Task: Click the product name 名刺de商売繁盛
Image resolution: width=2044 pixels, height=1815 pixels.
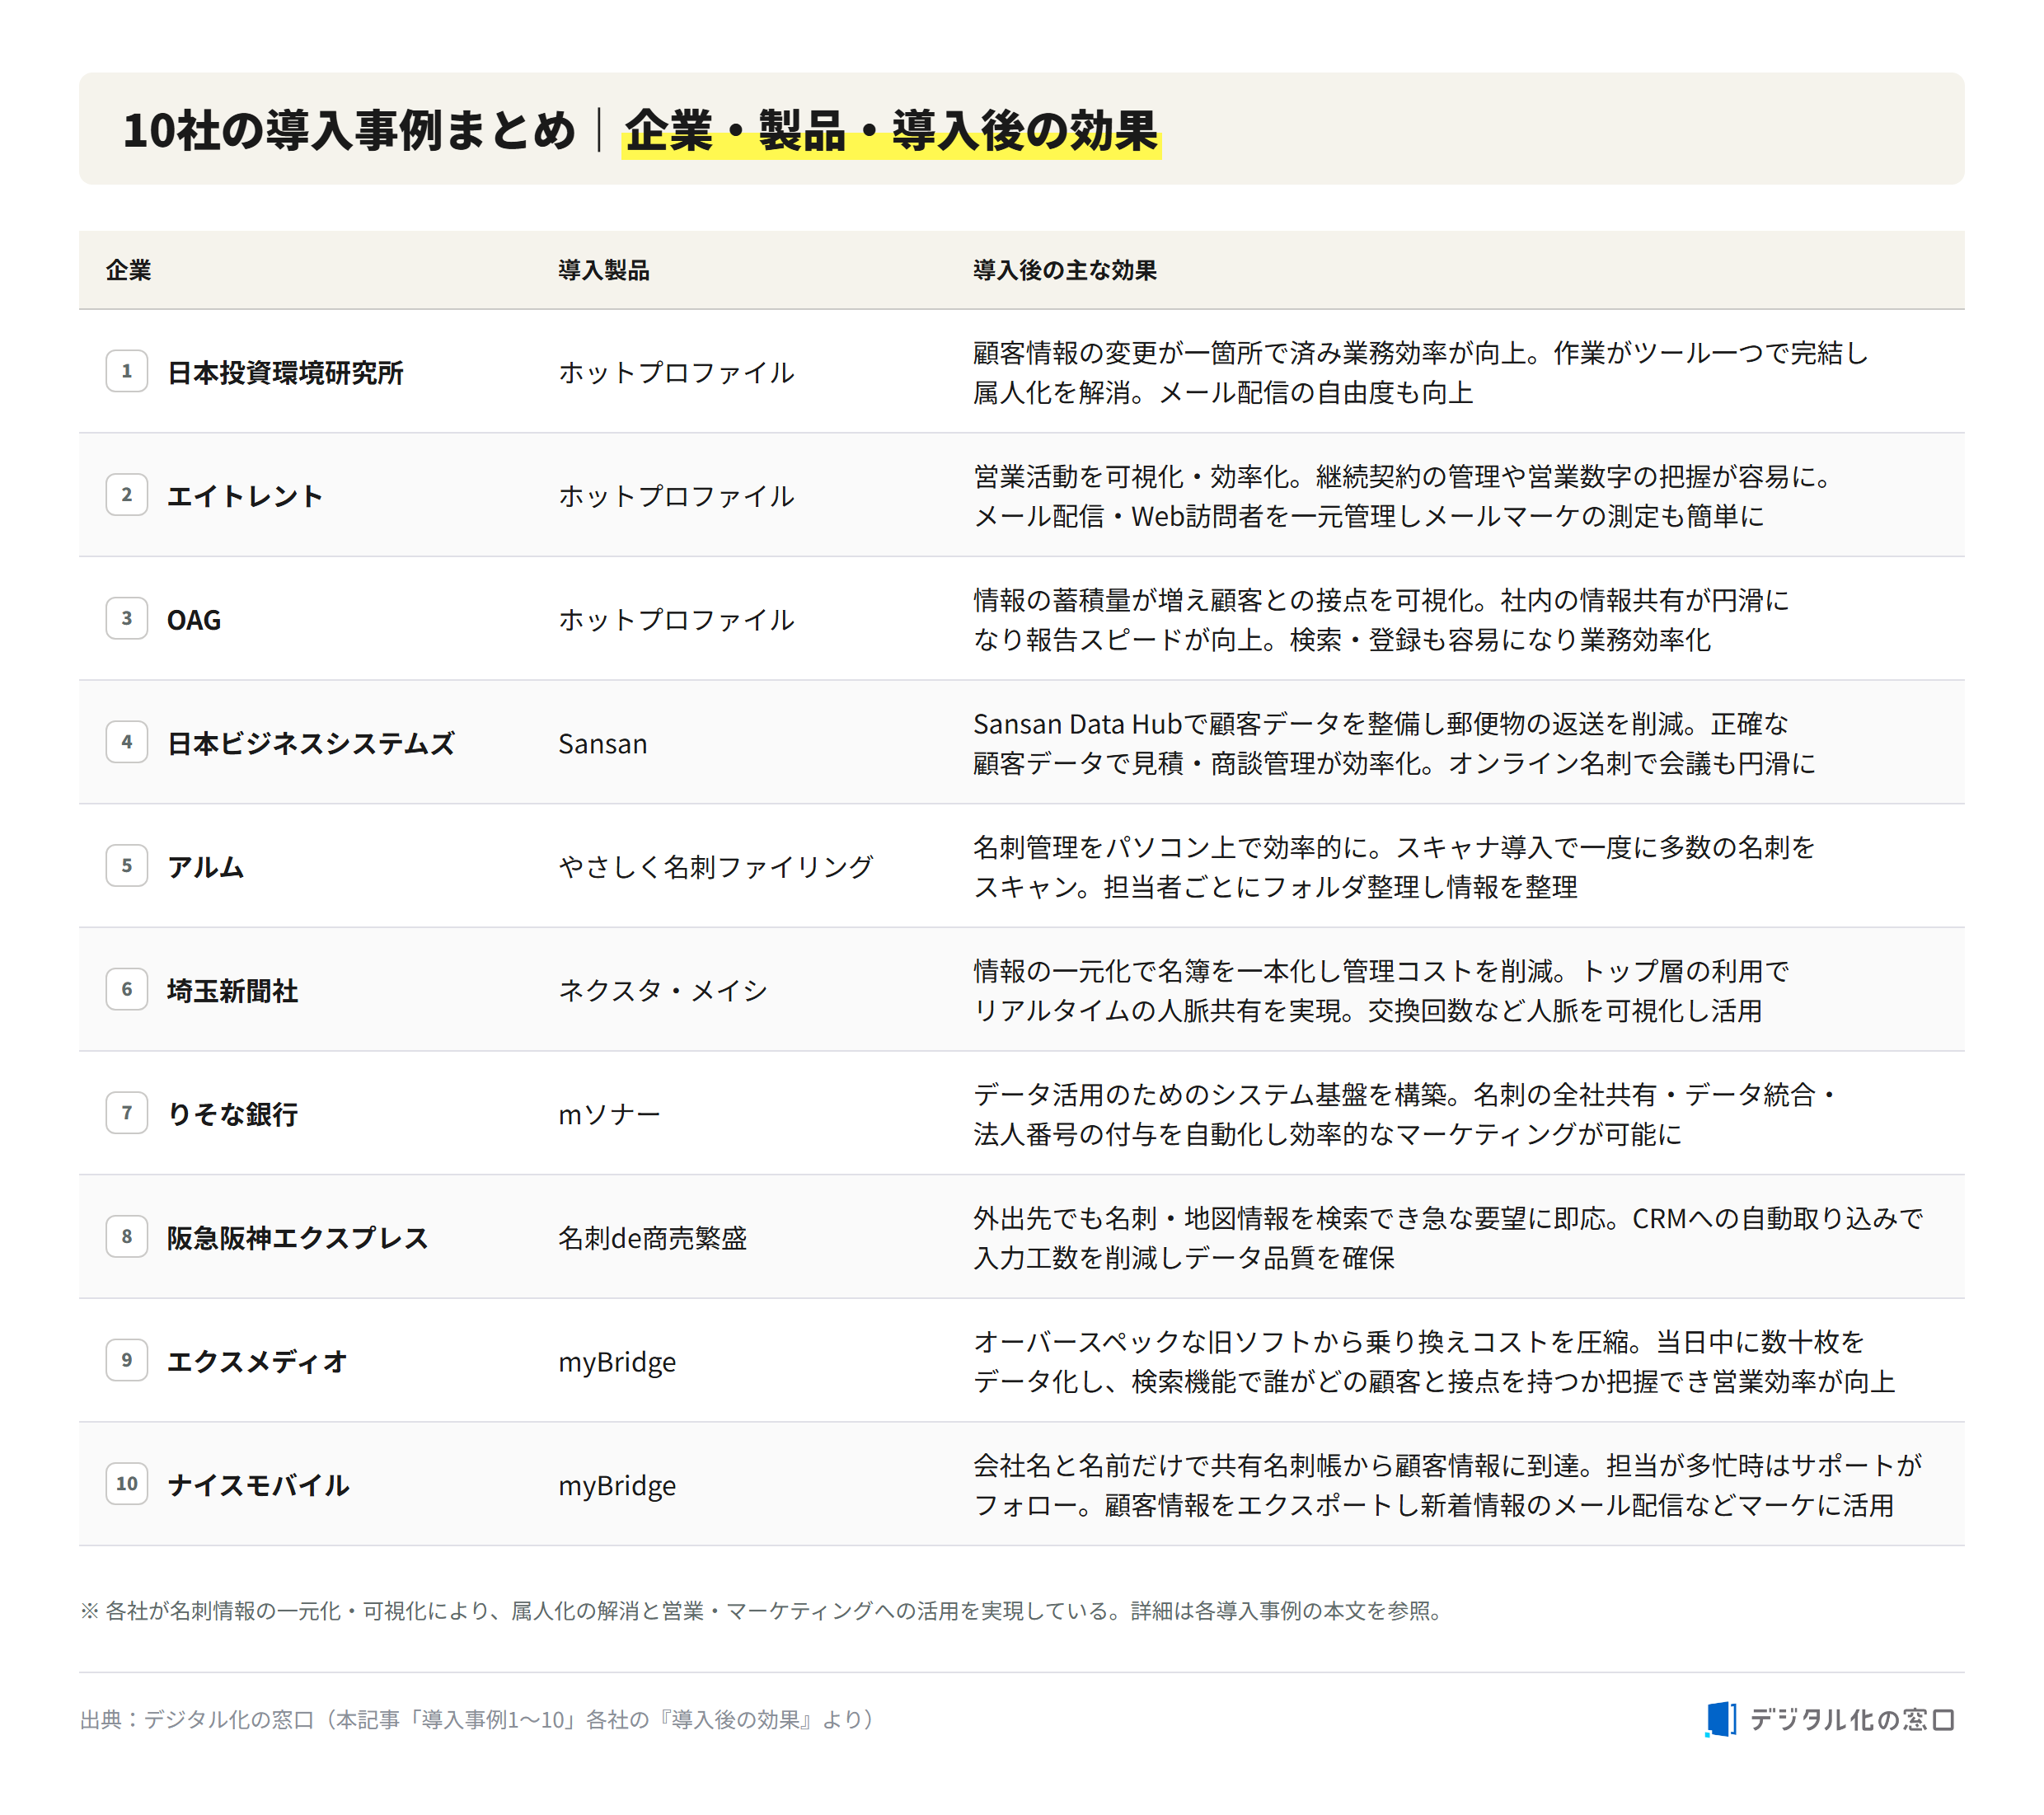Action: tap(653, 1238)
